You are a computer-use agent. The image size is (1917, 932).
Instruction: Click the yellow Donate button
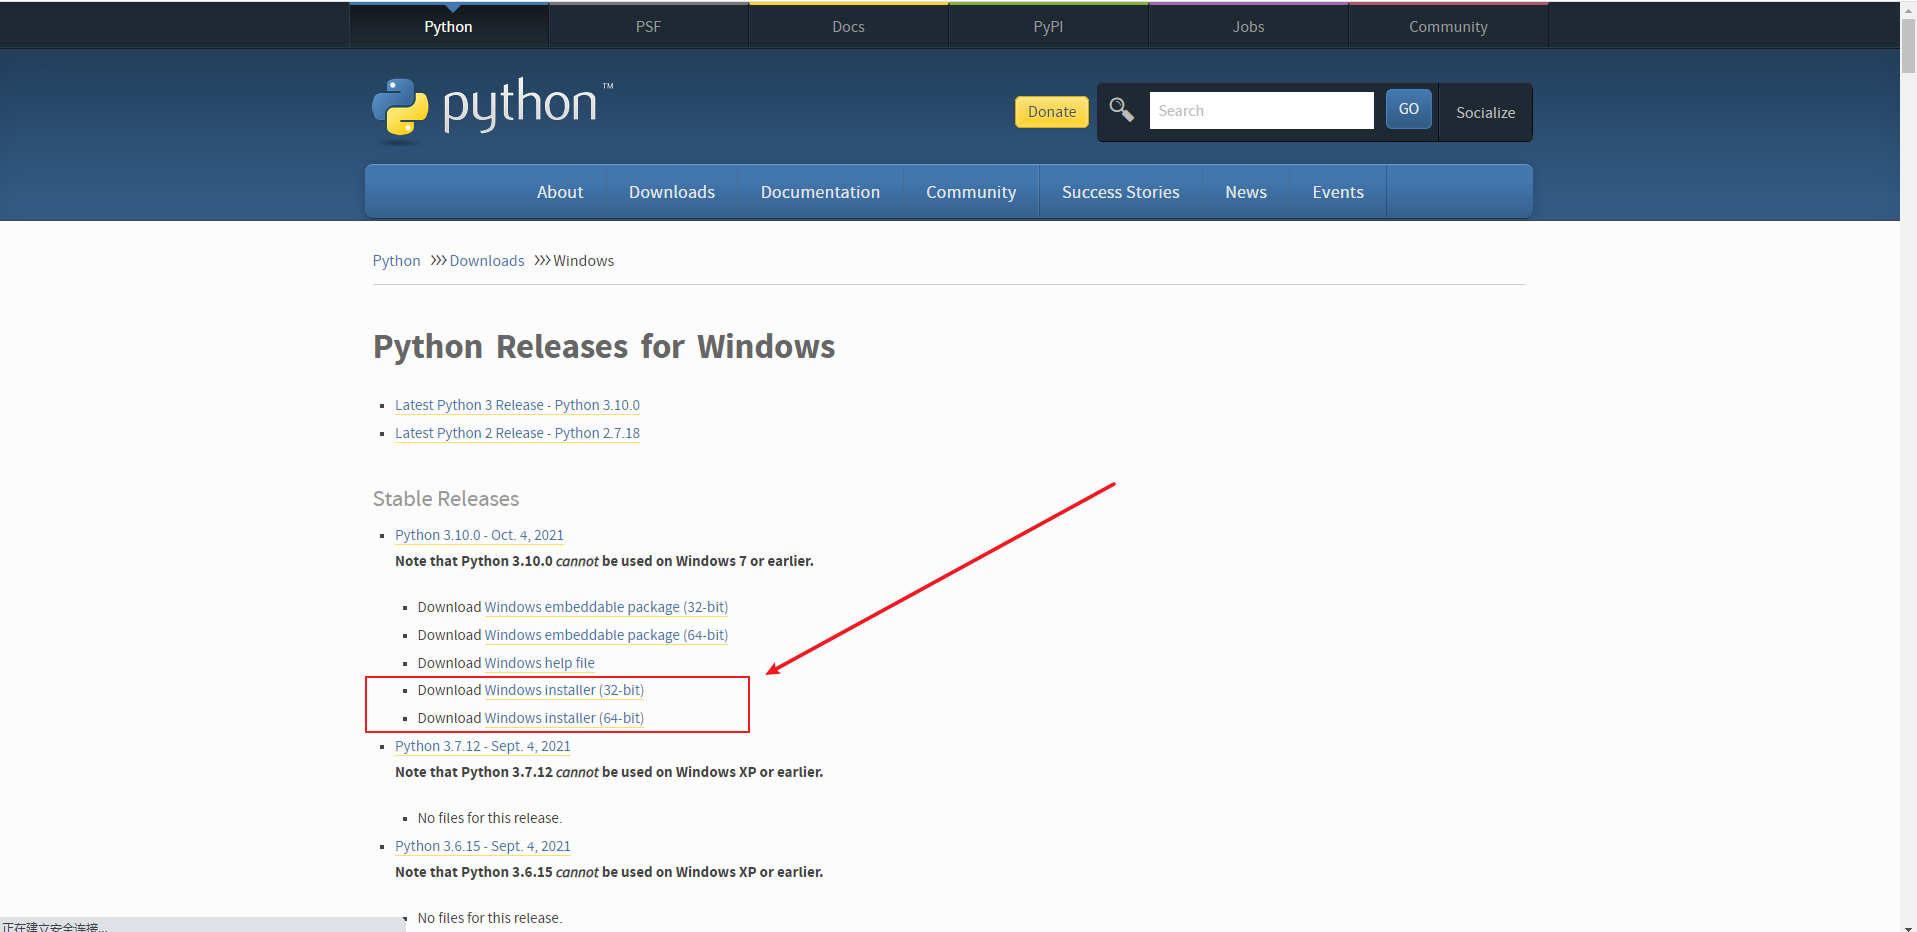(x=1052, y=111)
